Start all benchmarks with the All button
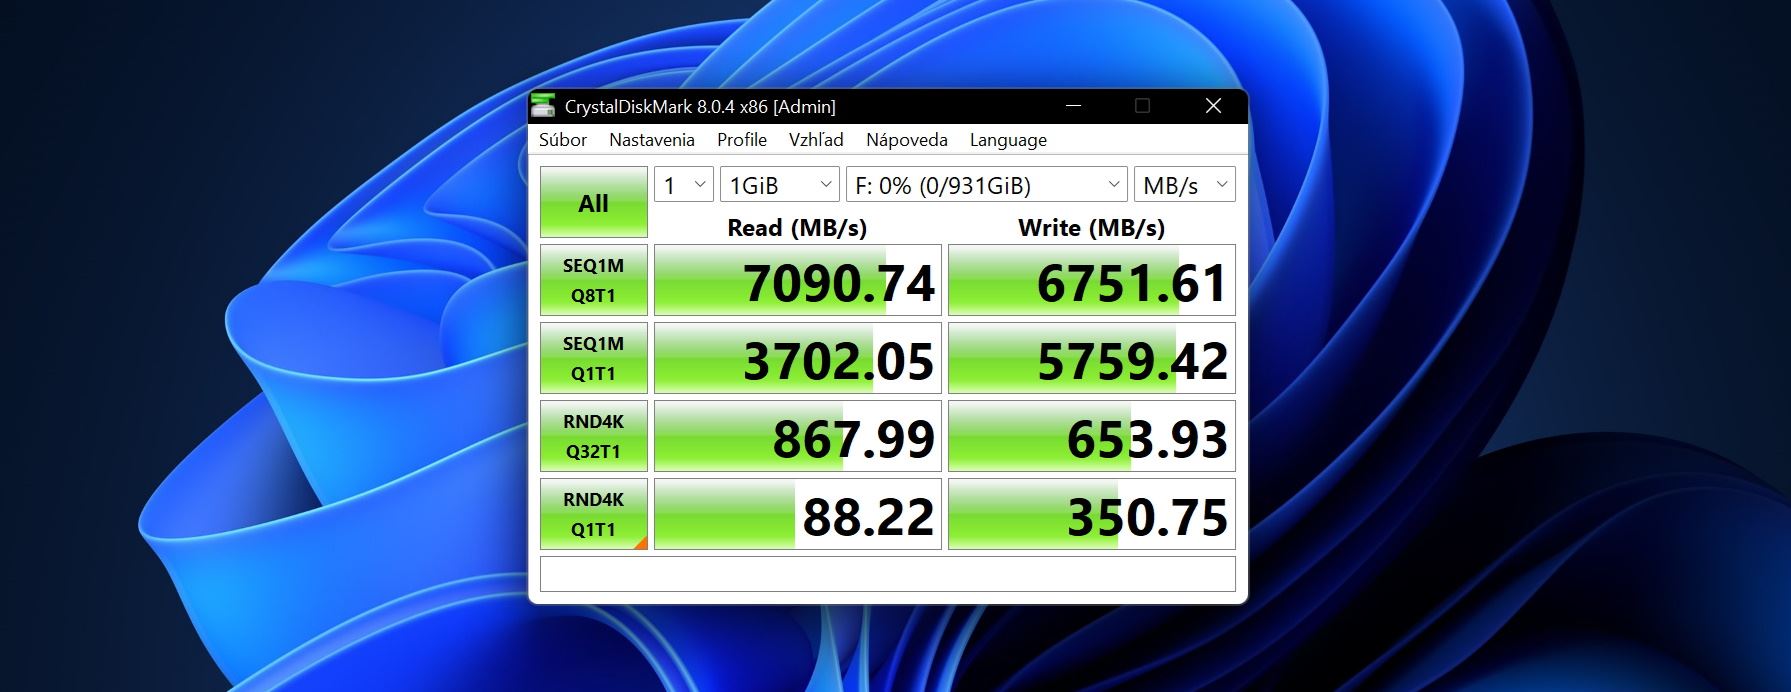 pos(594,202)
